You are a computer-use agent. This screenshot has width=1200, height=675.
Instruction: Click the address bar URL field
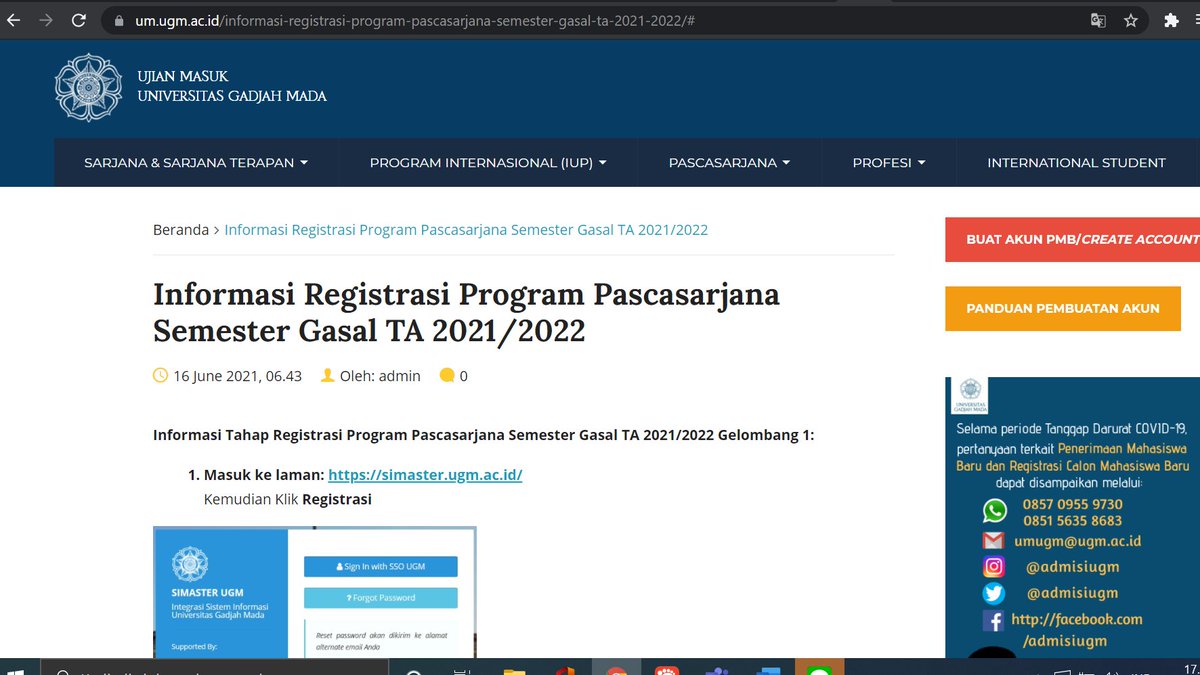click(x=600, y=20)
